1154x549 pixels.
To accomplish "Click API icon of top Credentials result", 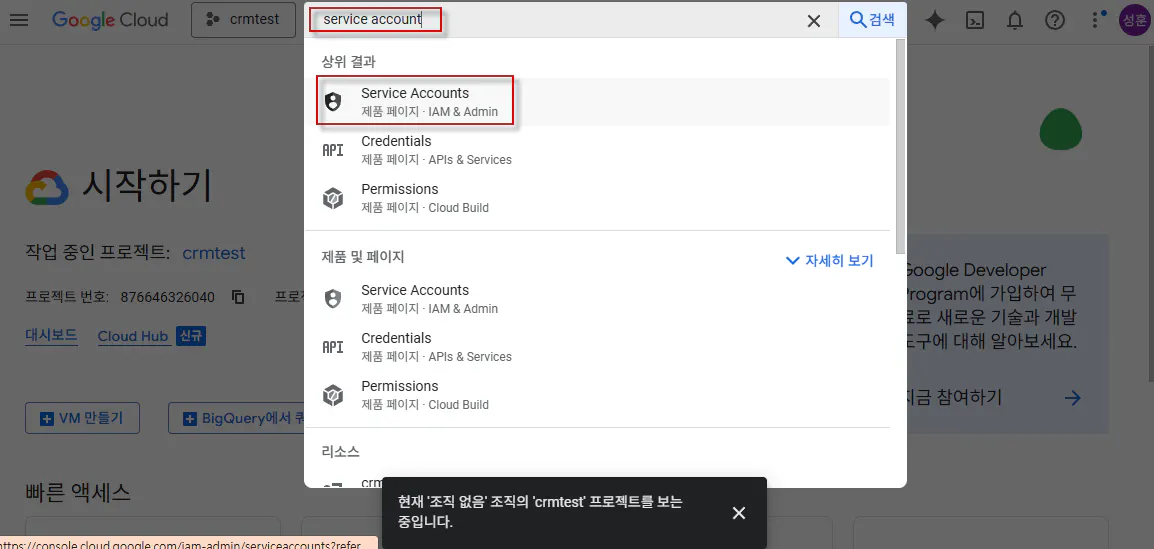I will [333, 150].
